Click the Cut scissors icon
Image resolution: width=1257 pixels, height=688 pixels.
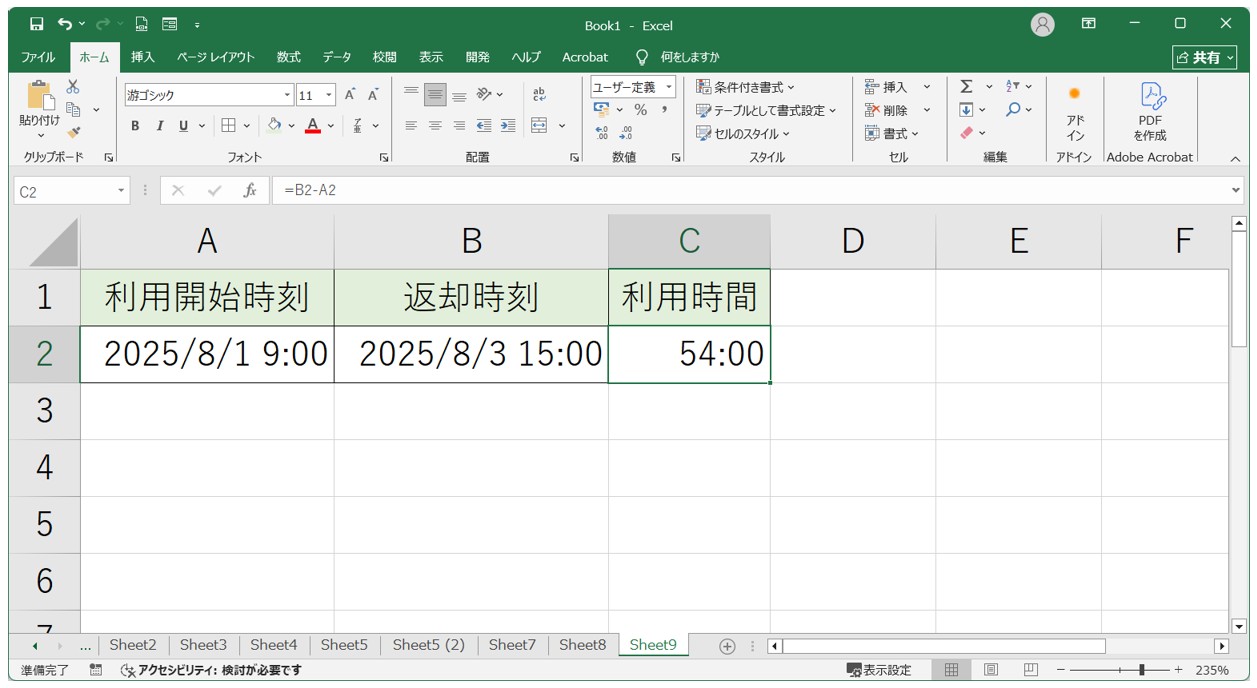(x=73, y=87)
